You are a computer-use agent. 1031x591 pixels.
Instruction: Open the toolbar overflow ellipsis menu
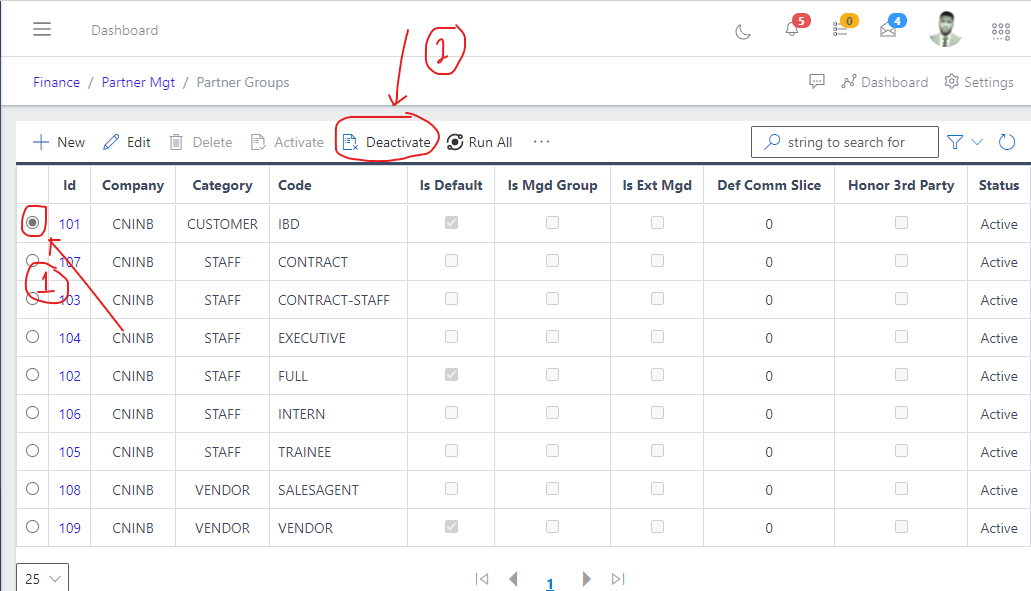[541, 141]
